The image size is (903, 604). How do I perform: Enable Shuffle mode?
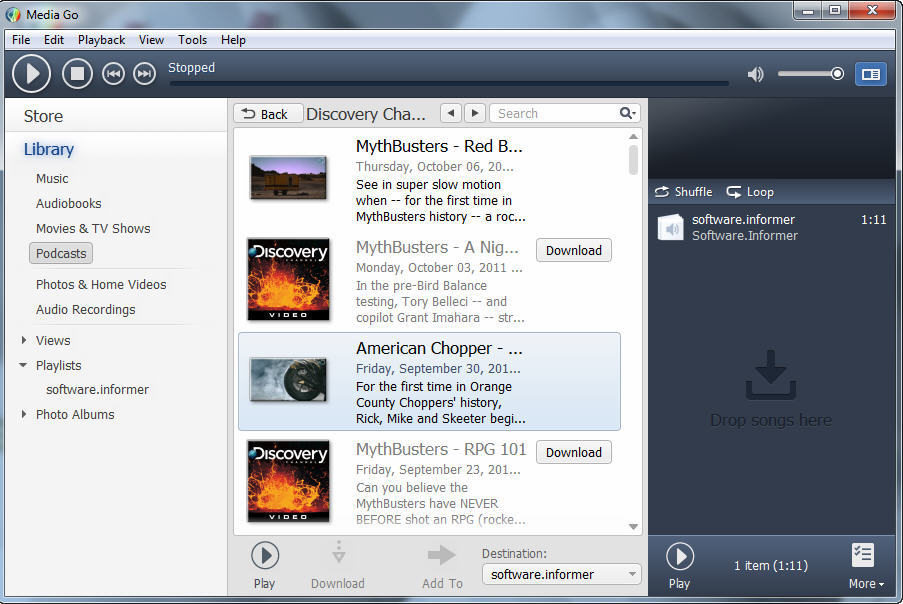(x=683, y=191)
